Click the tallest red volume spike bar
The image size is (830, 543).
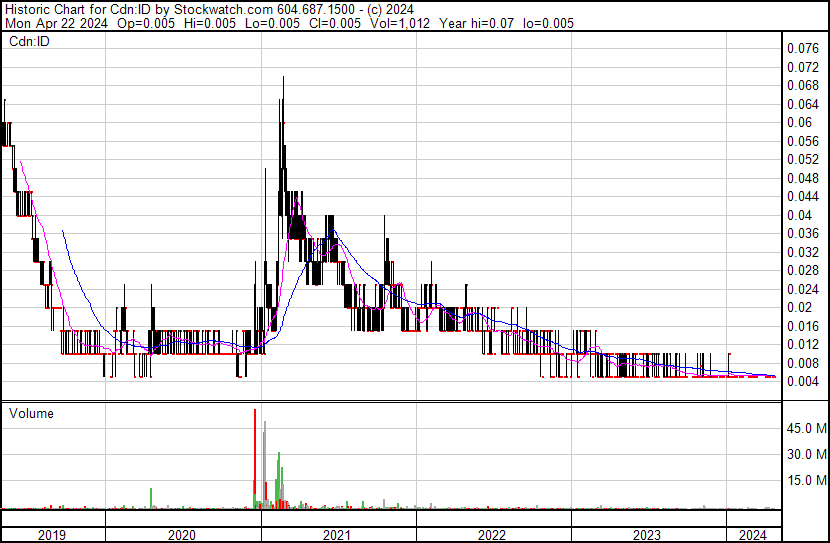coord(255,458)
